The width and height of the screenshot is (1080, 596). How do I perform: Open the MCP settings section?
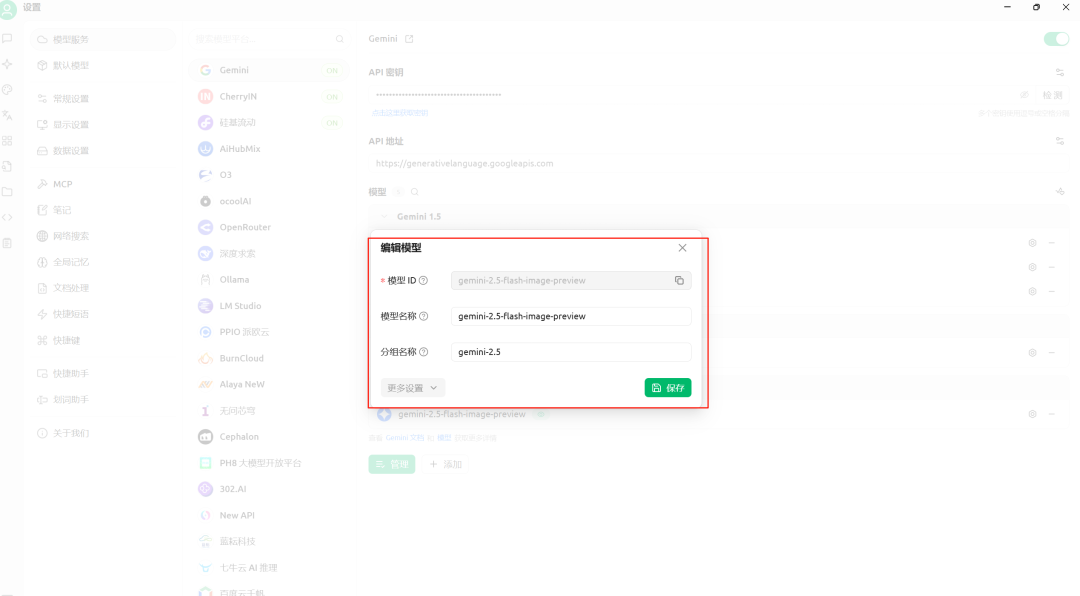102,184
